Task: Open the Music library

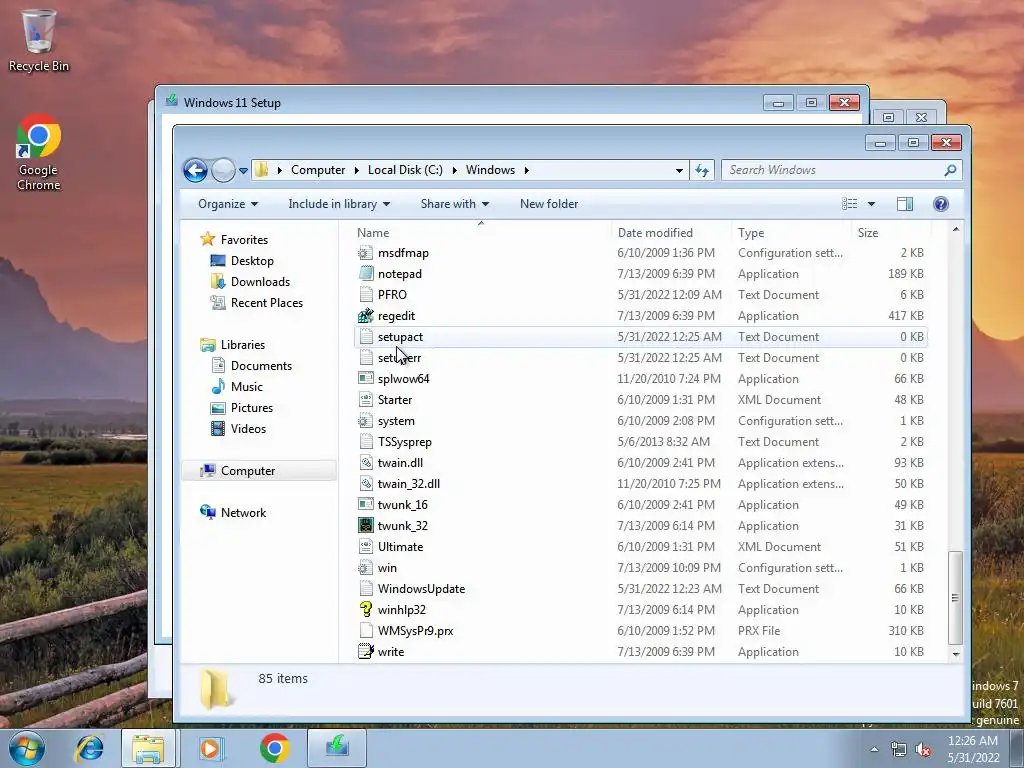Action: click(246, 387)
